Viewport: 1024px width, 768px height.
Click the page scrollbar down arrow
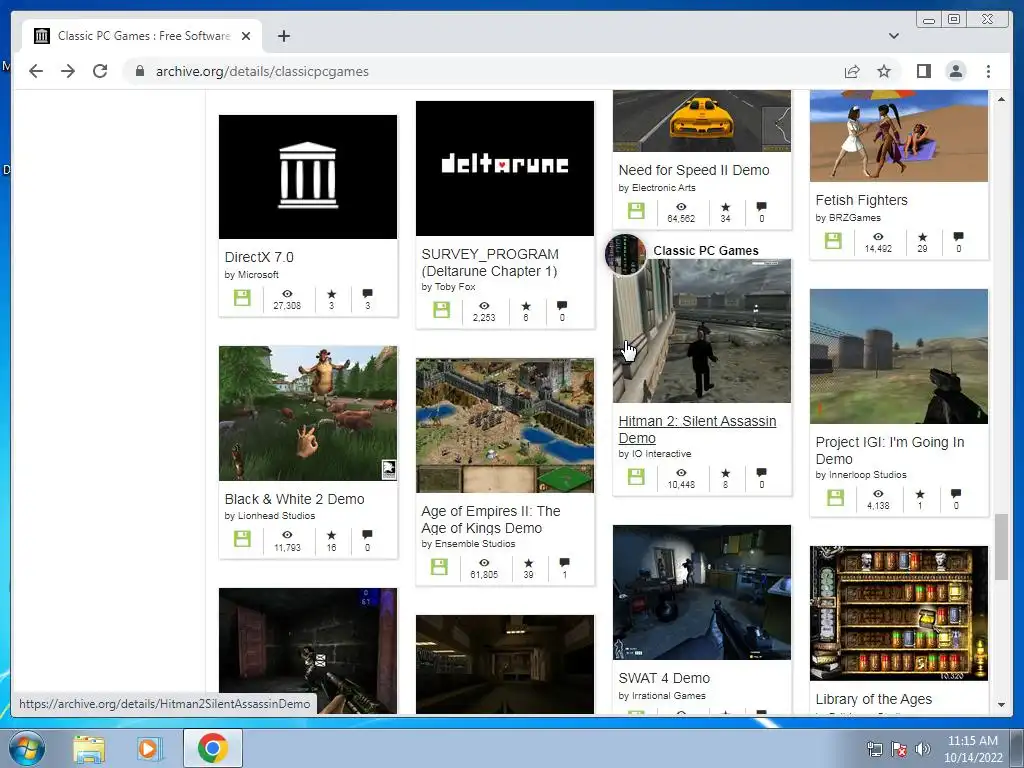(1002, 705)
